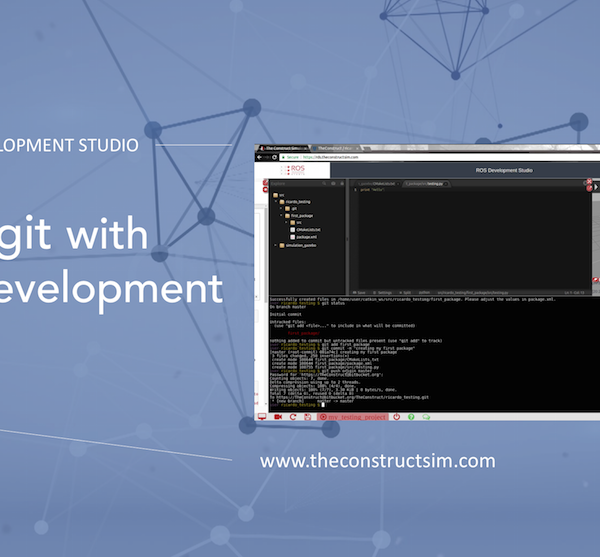This screenshot has width=600, height=557.
Task: Click the green help question icon
Action: coord(411,417)
